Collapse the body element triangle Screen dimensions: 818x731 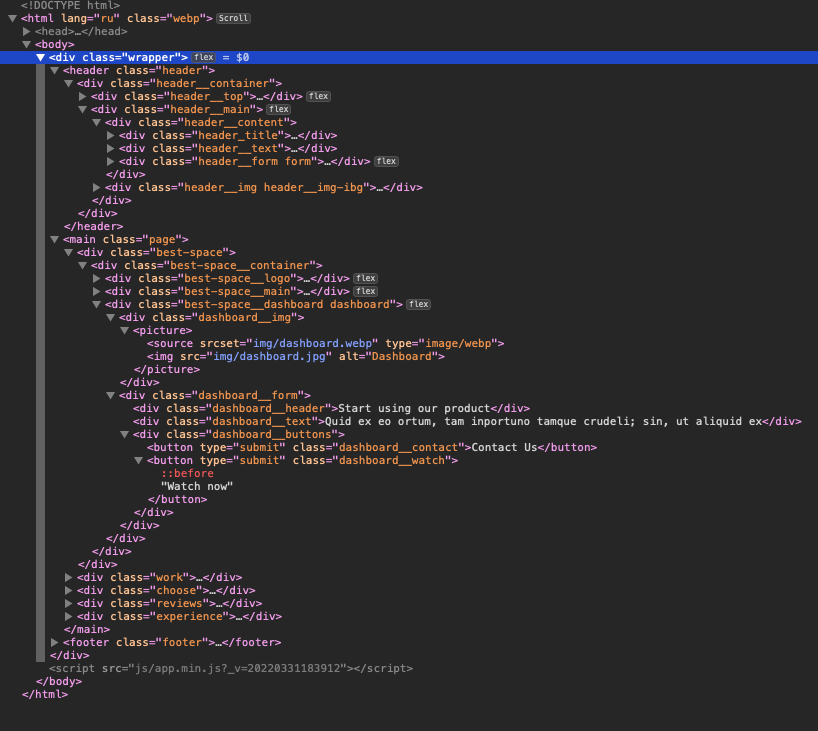[27, 44]
